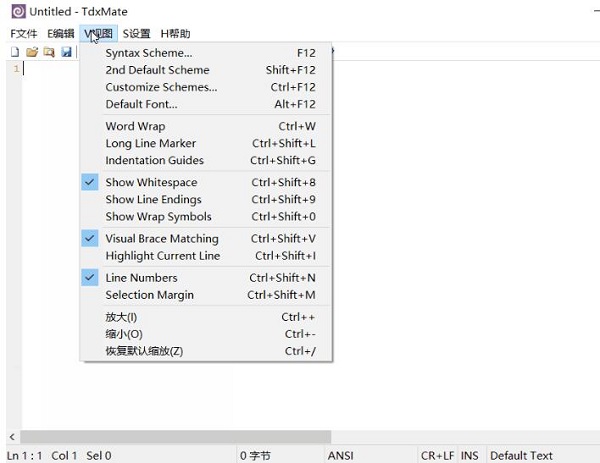Click the Browse file toolbar icon

click(x=49, y=52)
